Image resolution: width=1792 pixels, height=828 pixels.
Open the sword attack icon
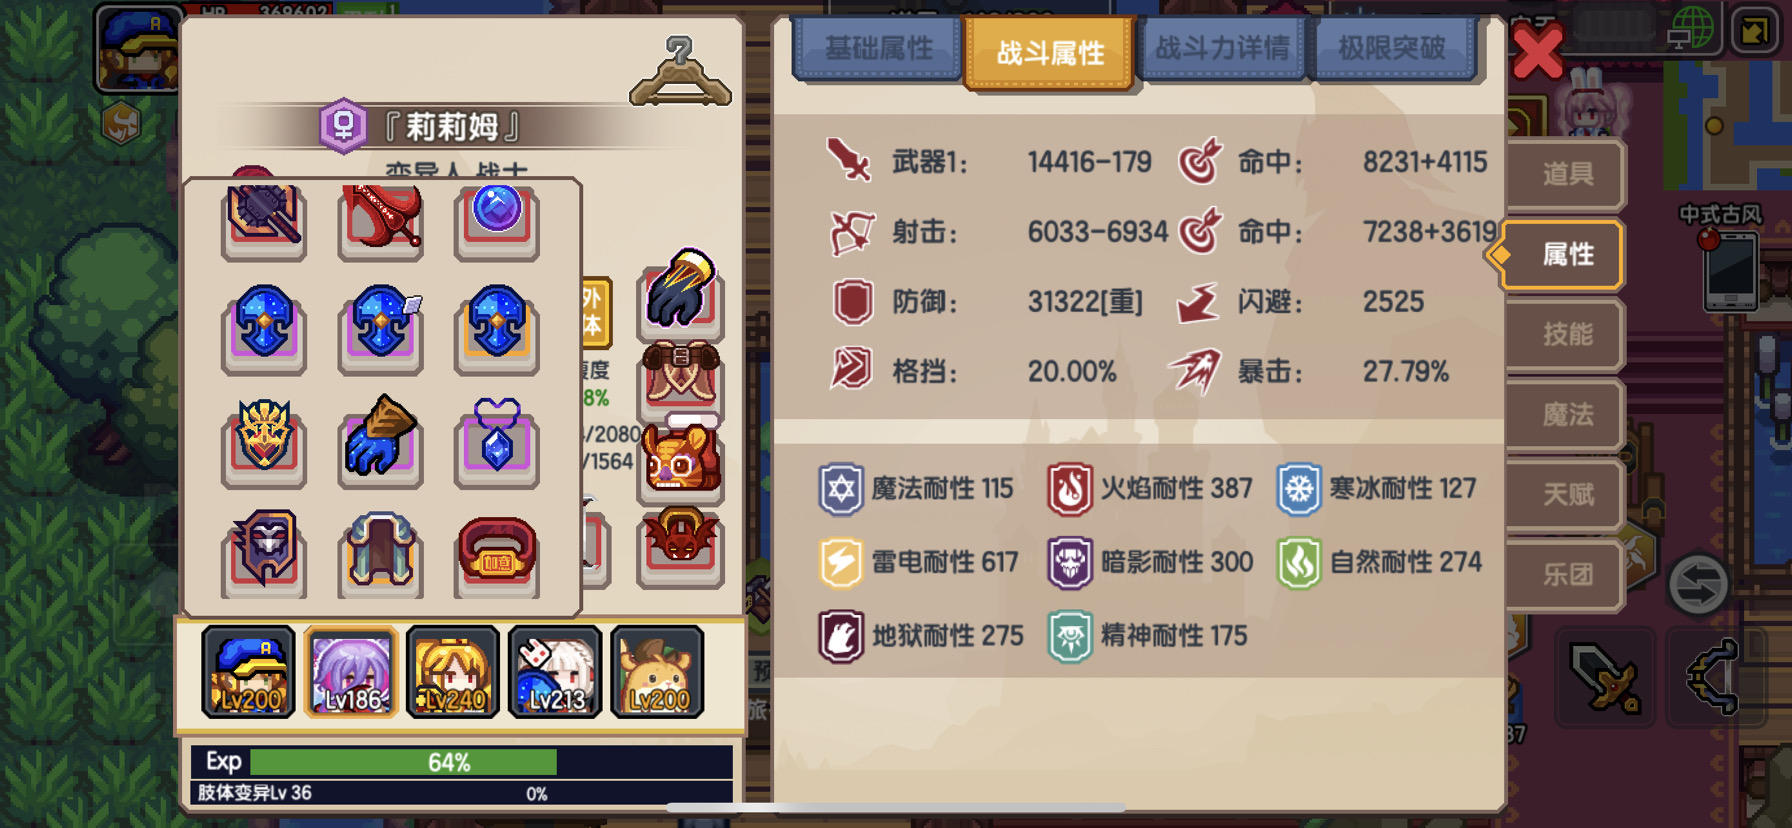[x=1605, y=678]
